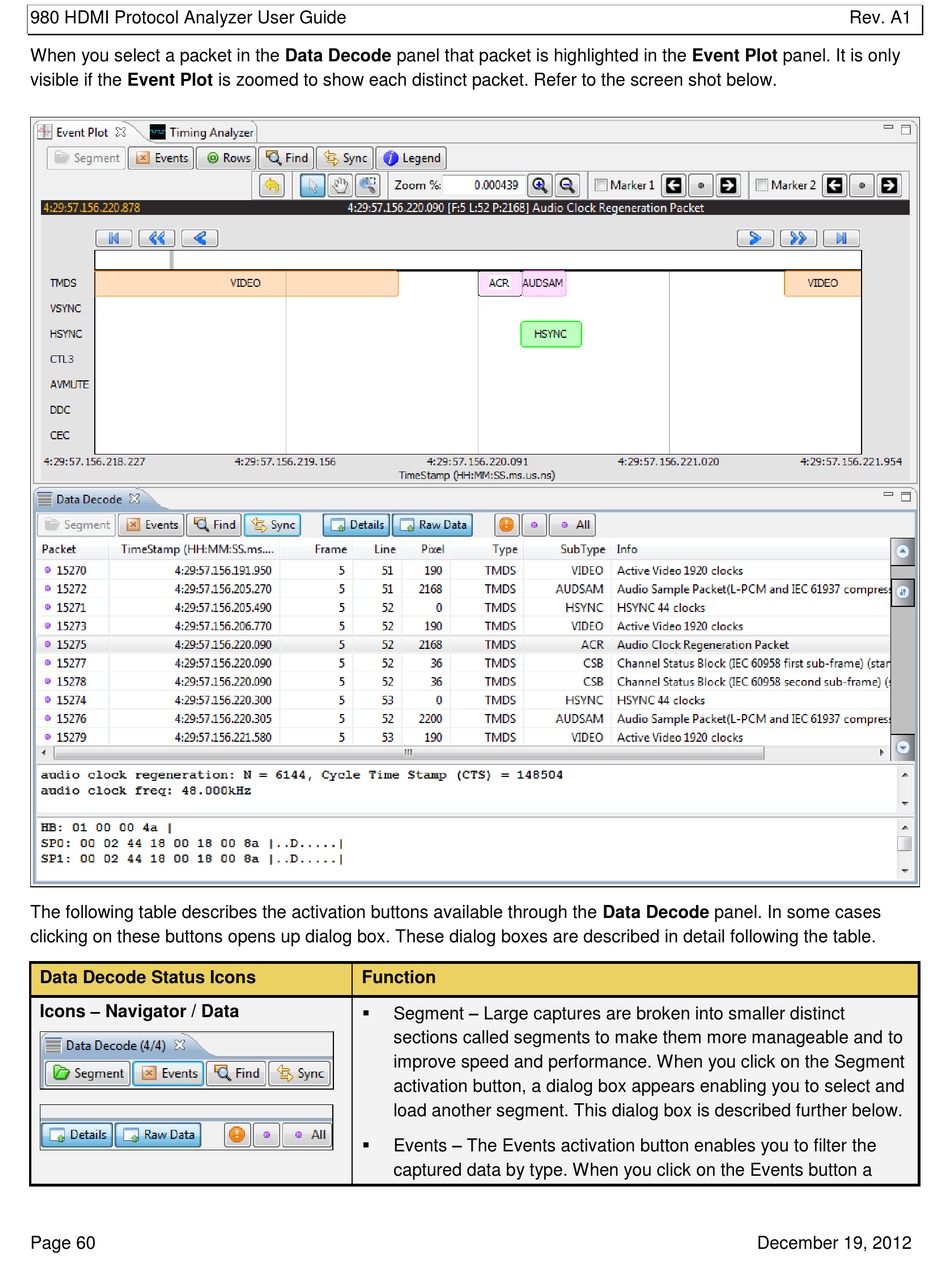Click Find button in the Data Decode toolbar
The height and width of the screenshot is (1267, 950).
[x=214, y=524]
